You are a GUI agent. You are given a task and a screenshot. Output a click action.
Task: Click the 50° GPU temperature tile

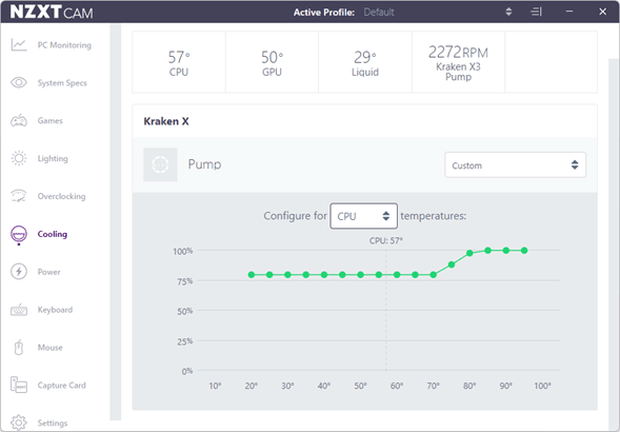(x=272, y=62)
